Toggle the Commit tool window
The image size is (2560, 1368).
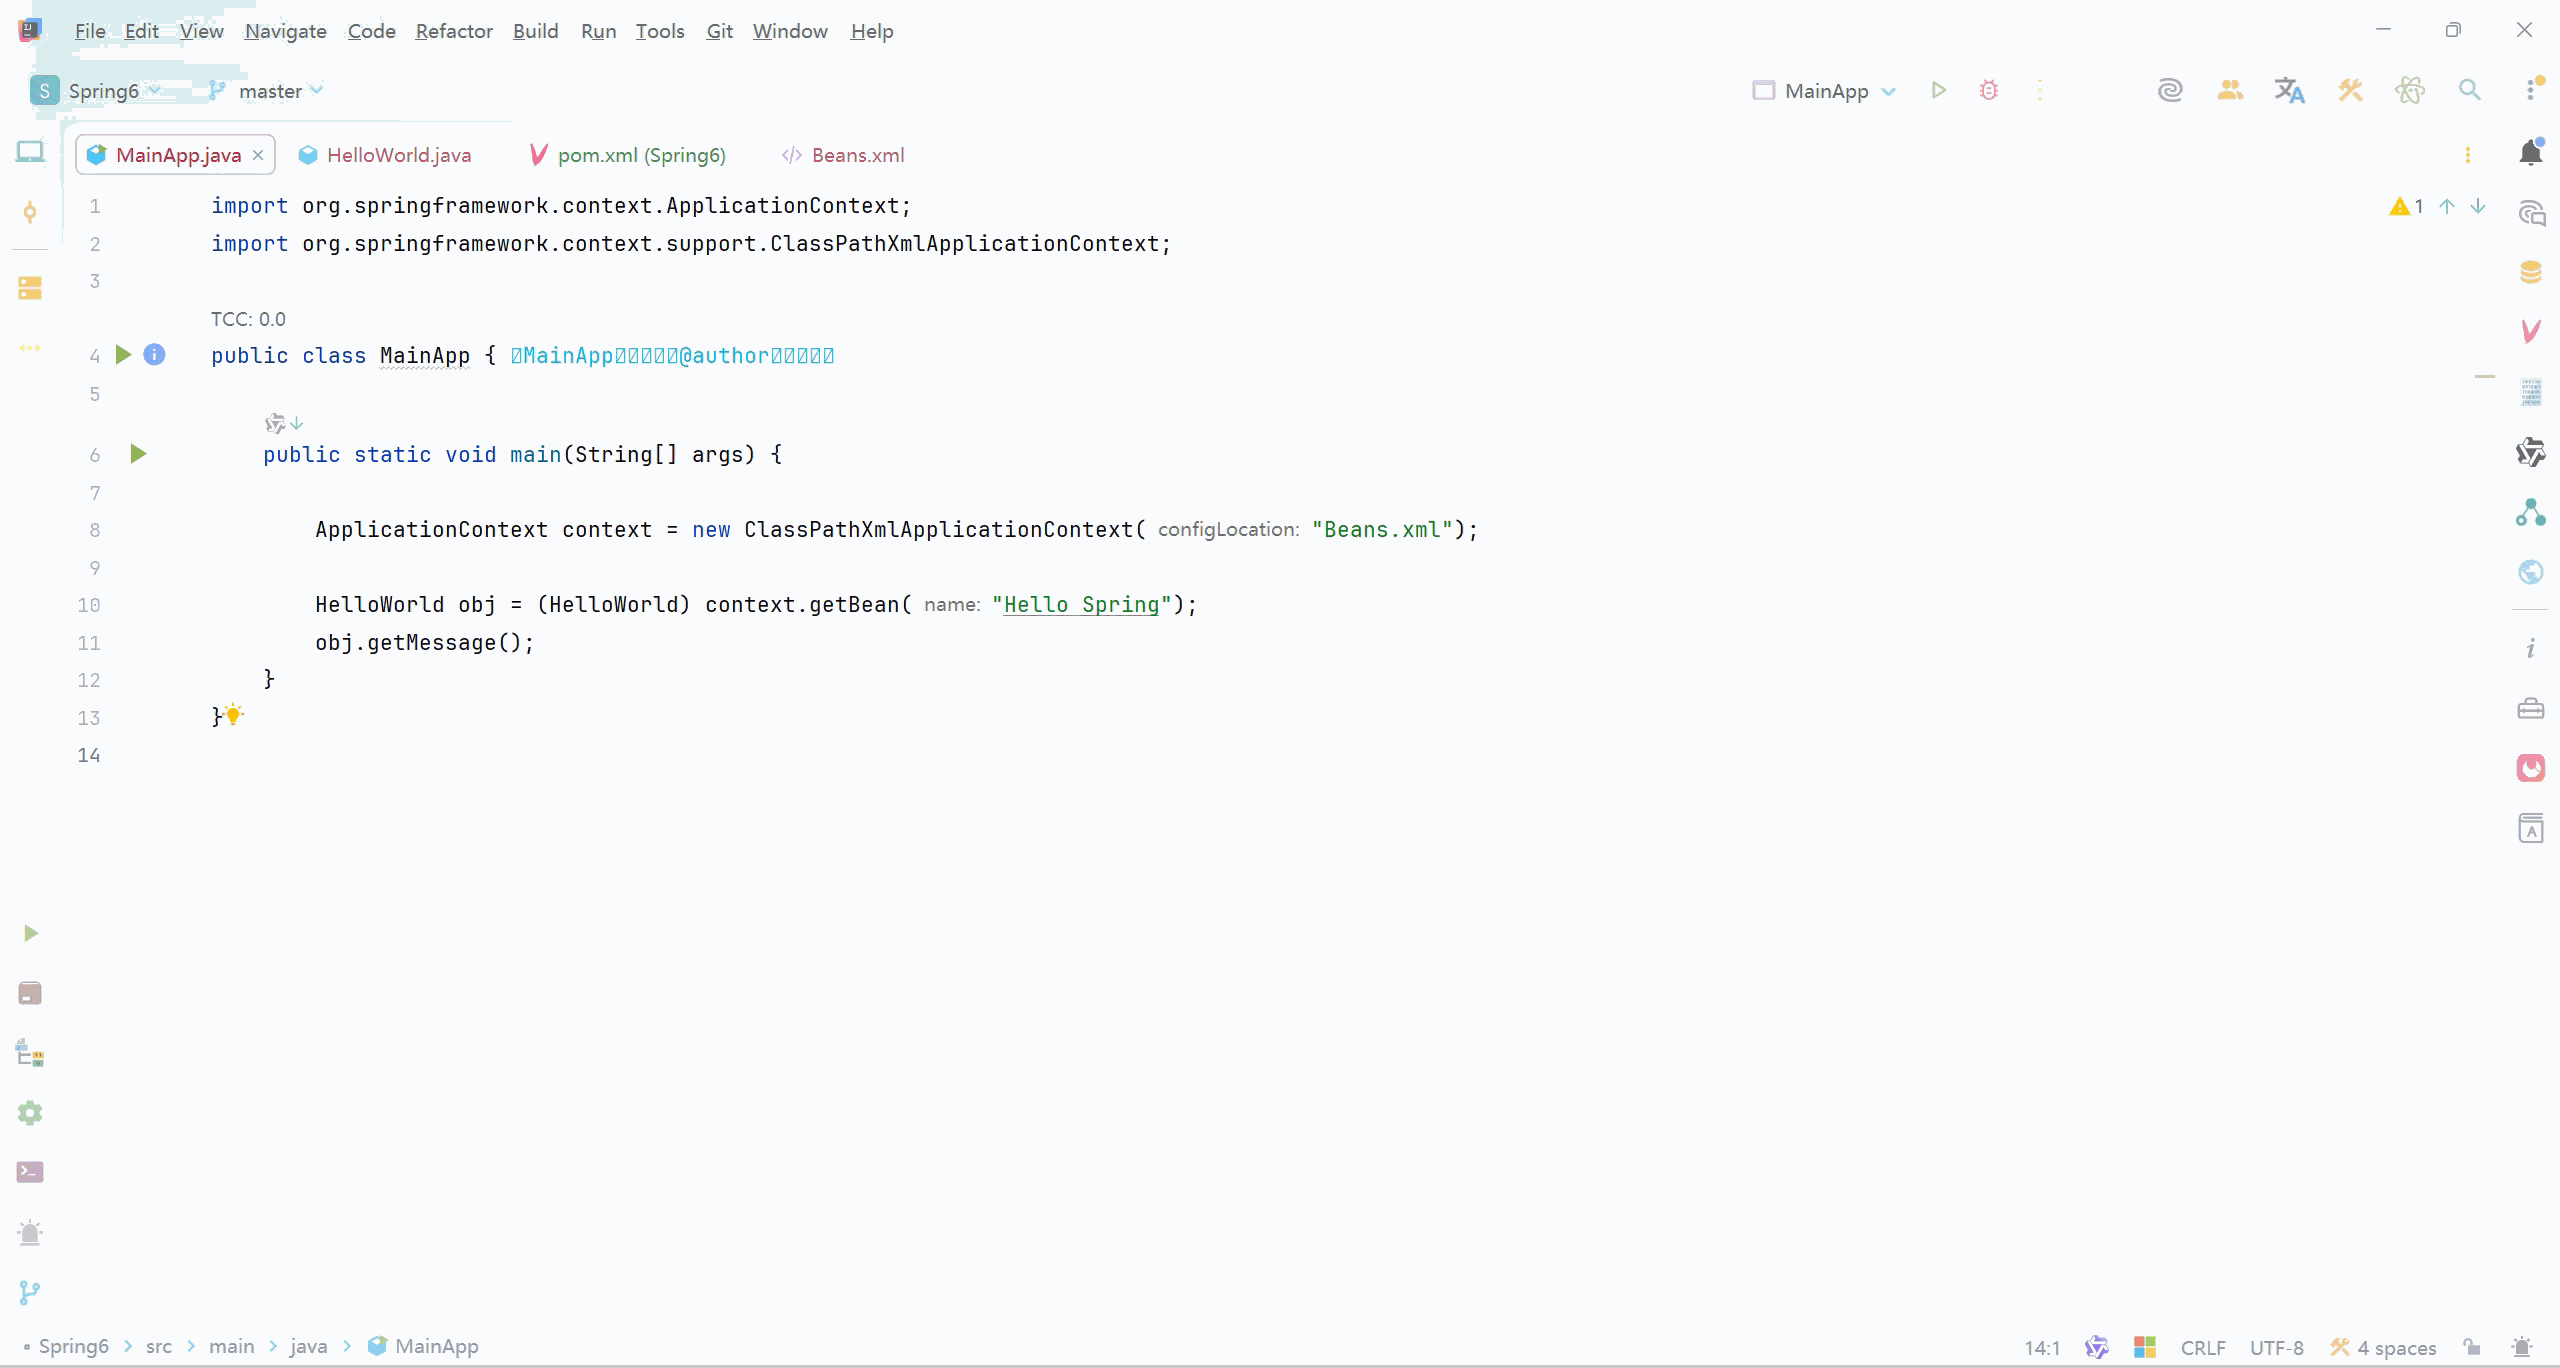30,212
